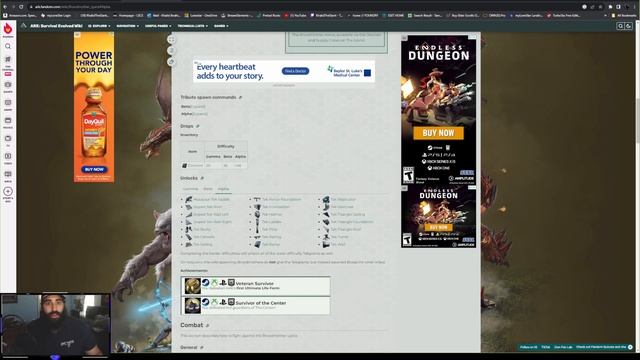
Task: Edit the Tribute spawn commands section
Action: click(x=240, y=98)
